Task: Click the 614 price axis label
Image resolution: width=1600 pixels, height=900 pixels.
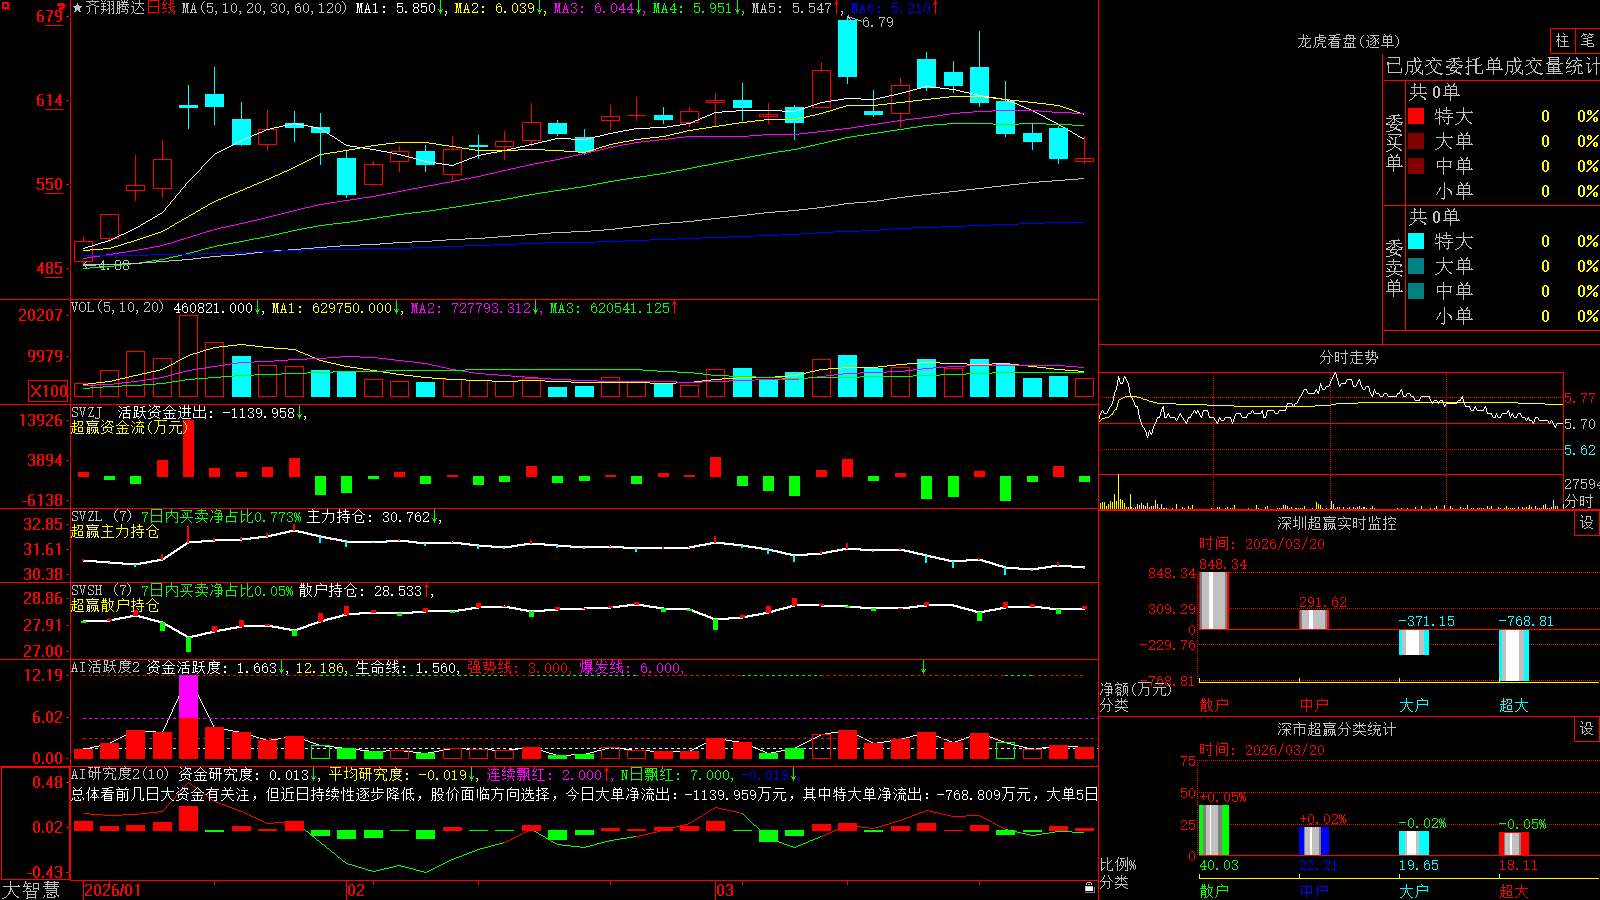Action: pyautogui.click(x=50, y=100)
